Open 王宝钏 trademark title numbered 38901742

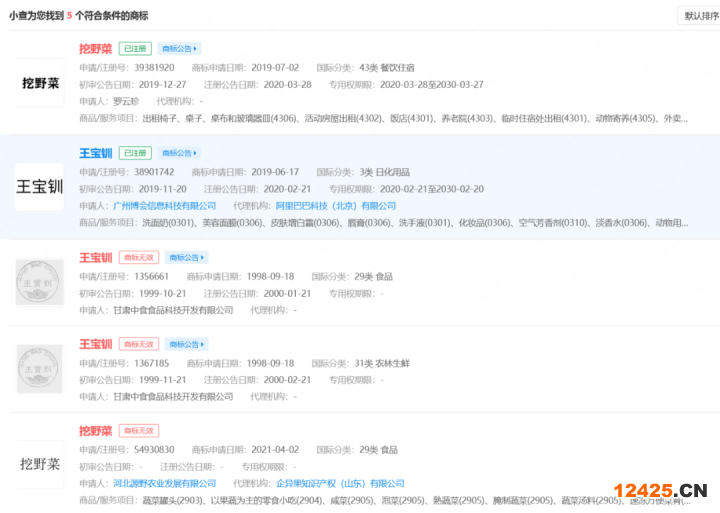click(x=96, y=153)
